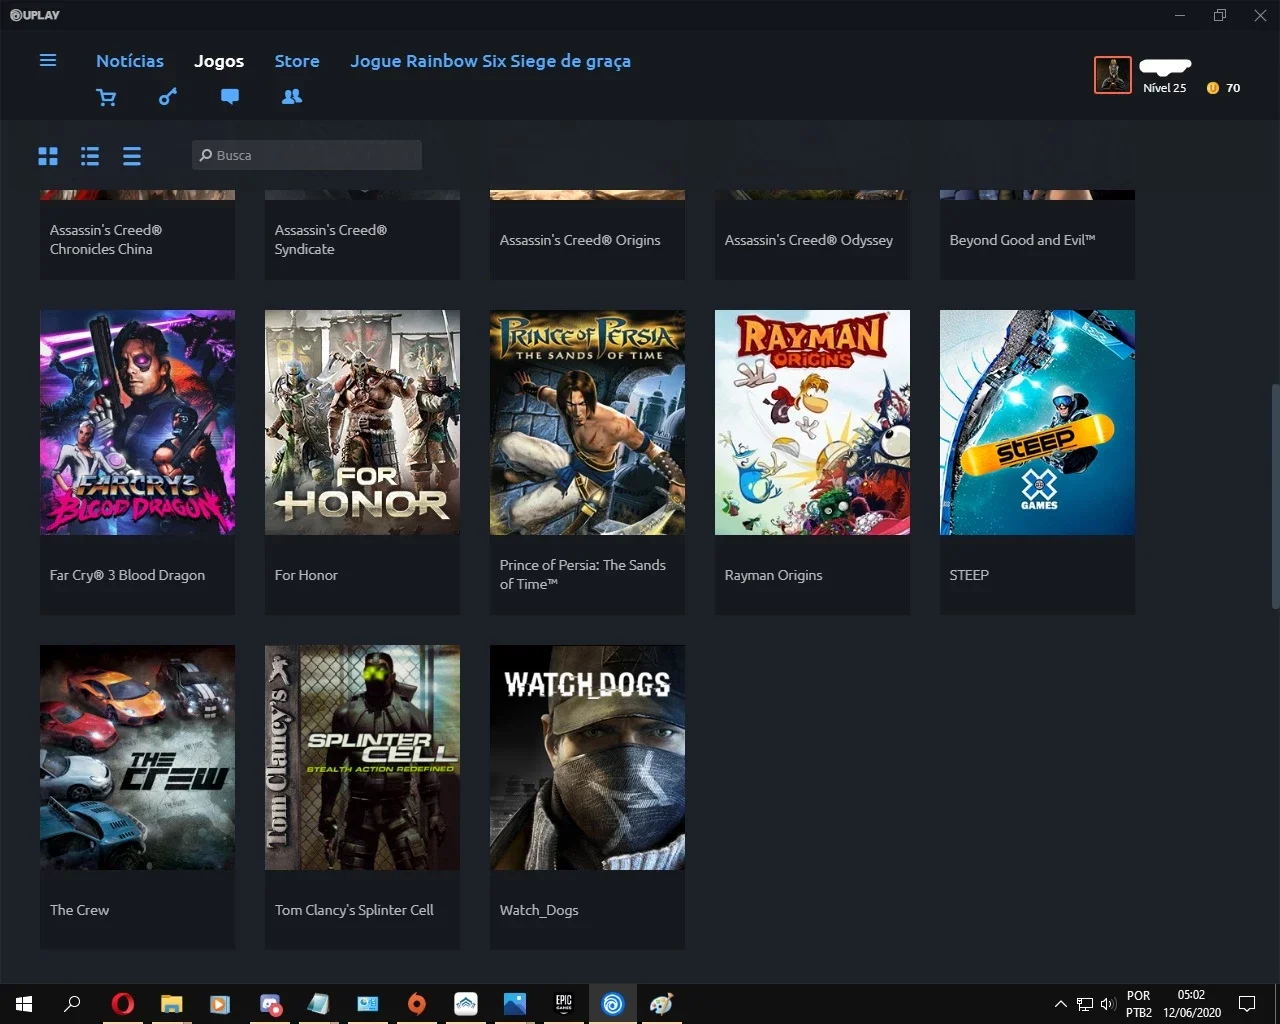This screenshot has height=1024, width=1280.
Task: Switch to detailed list view
Action: coord(90,156)
